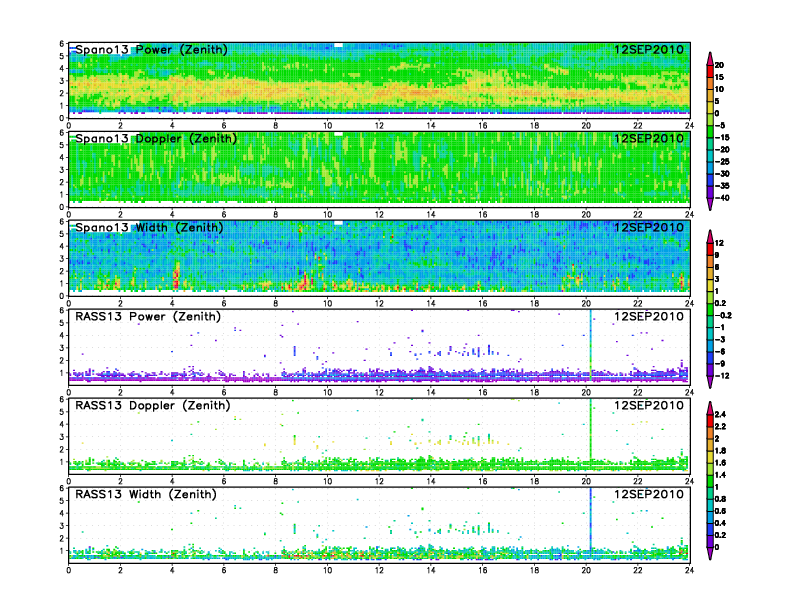Click hour 0 tick under the RASS13 Width panel
Screen dimensions: 792x612
click(69, 570)
